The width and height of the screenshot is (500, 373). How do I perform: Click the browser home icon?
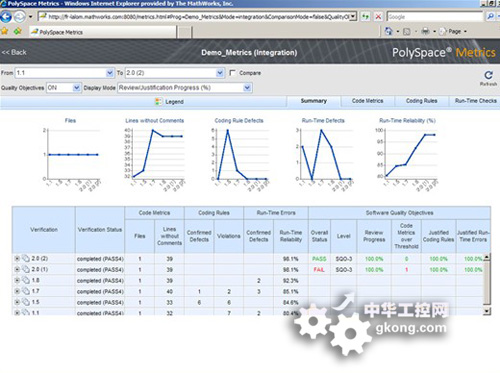(x=389, y=32)
